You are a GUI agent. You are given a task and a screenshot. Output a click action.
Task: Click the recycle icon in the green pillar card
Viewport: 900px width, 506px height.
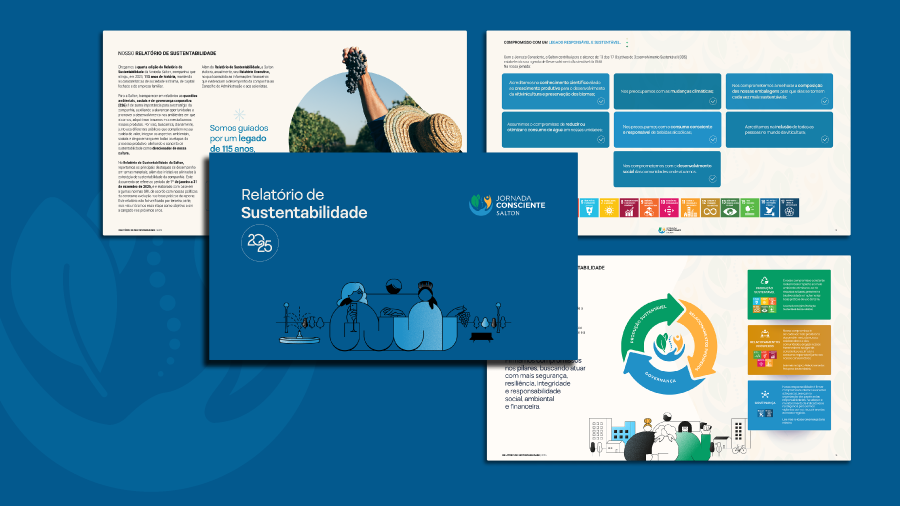pyautogui.click(x=763, y=279)
